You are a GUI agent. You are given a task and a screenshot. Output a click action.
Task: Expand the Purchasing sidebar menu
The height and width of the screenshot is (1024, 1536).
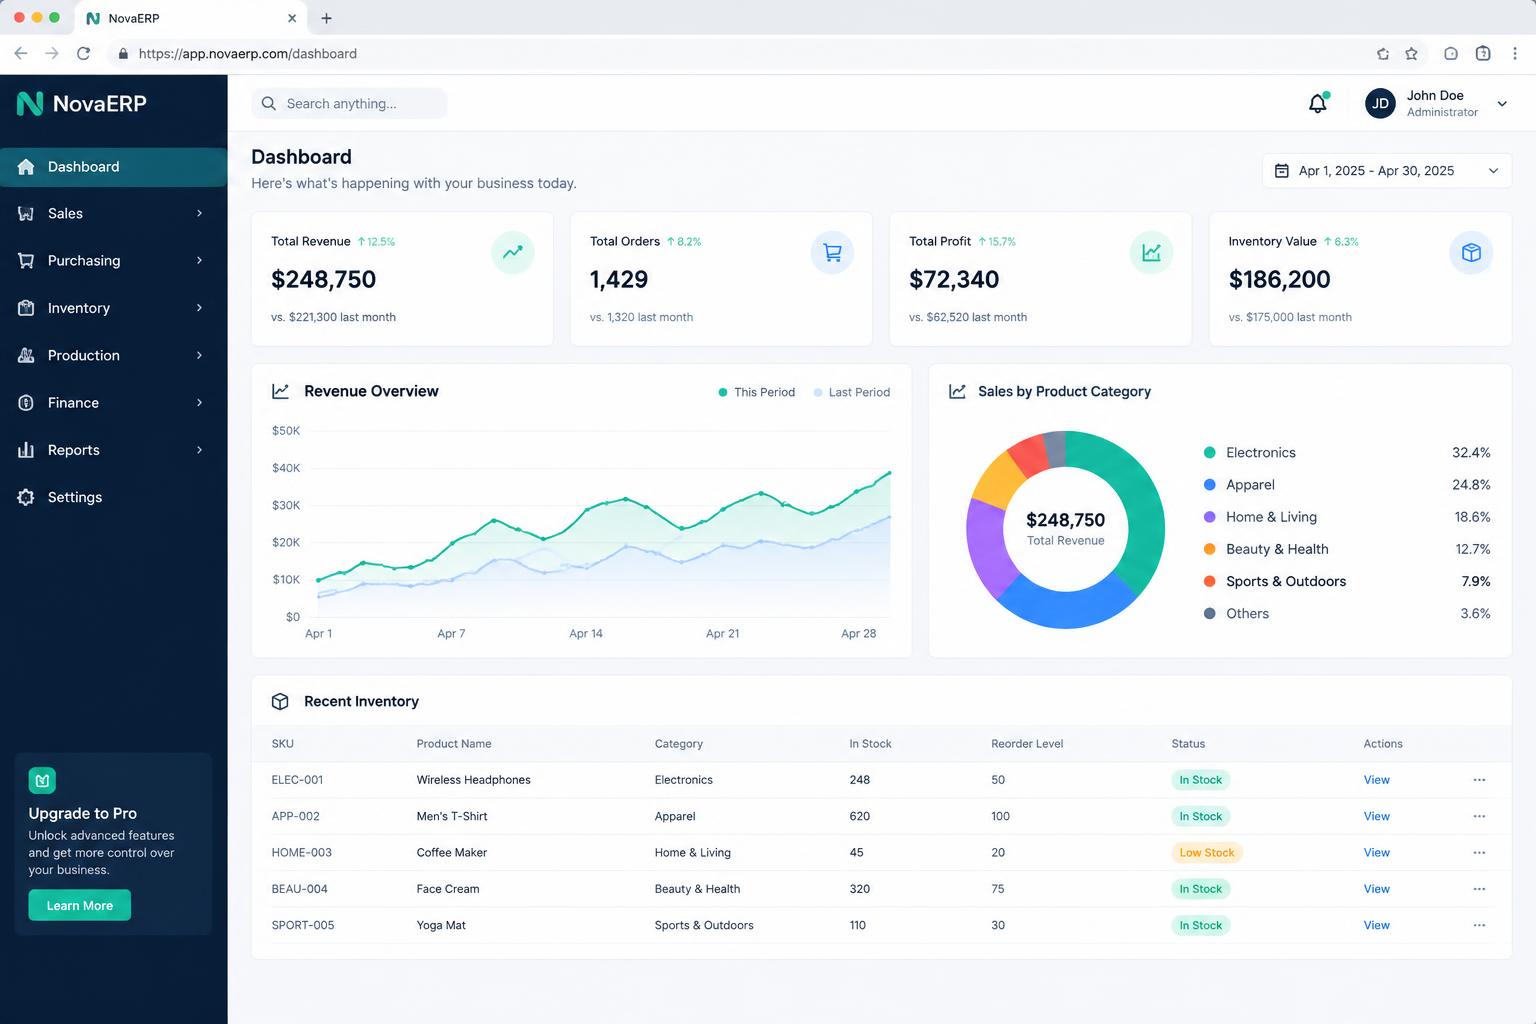[x=199, y=260]
